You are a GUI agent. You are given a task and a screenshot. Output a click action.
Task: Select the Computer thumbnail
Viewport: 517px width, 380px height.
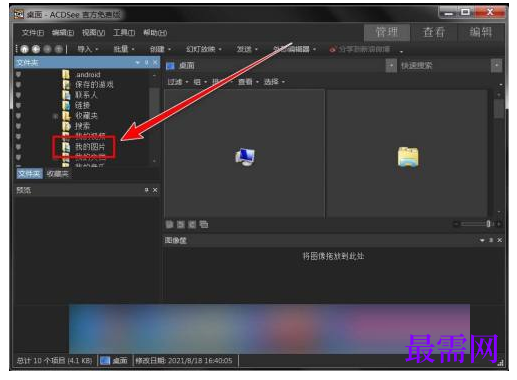pyautogui.click(x=245, y=157)
